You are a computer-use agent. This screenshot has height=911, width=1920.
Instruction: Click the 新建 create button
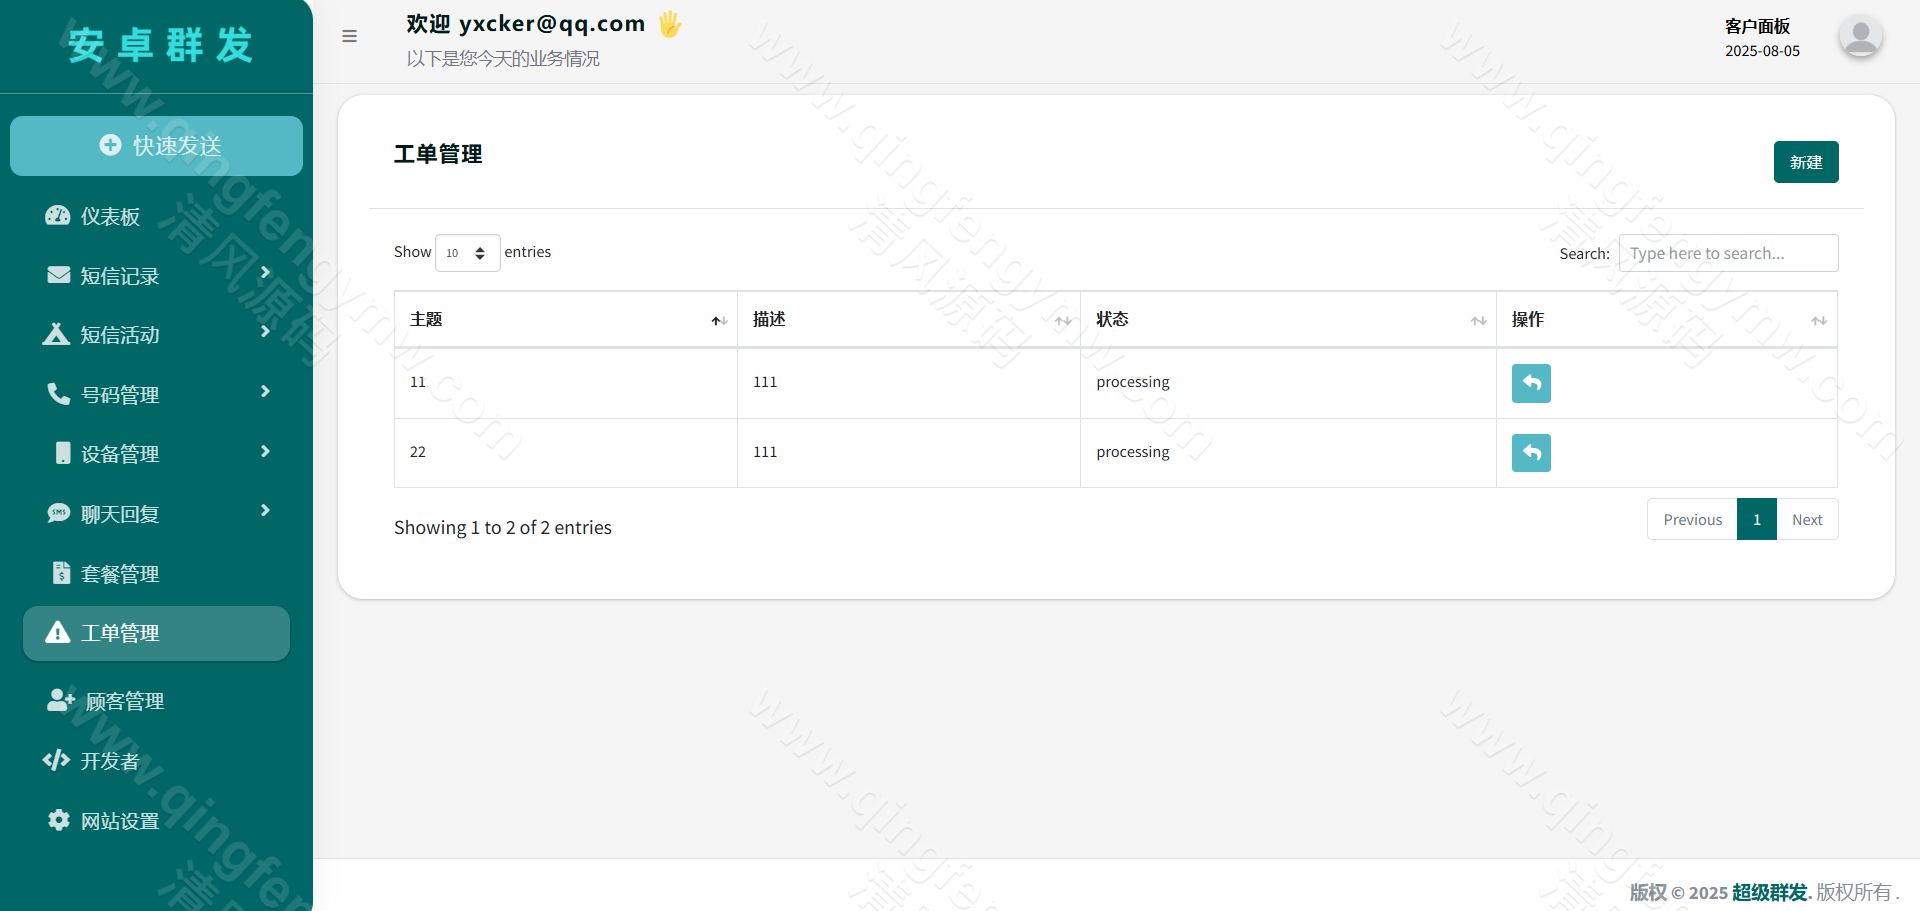(1806, 162)
